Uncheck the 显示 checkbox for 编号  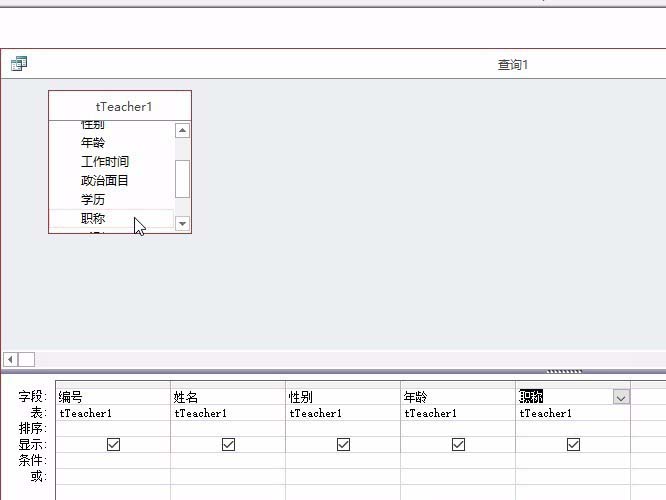pyautogui.click(x=113, y=445)
